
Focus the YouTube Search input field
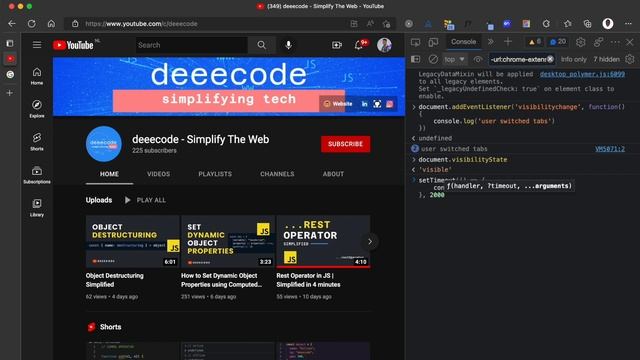click(x=191, y=45)
